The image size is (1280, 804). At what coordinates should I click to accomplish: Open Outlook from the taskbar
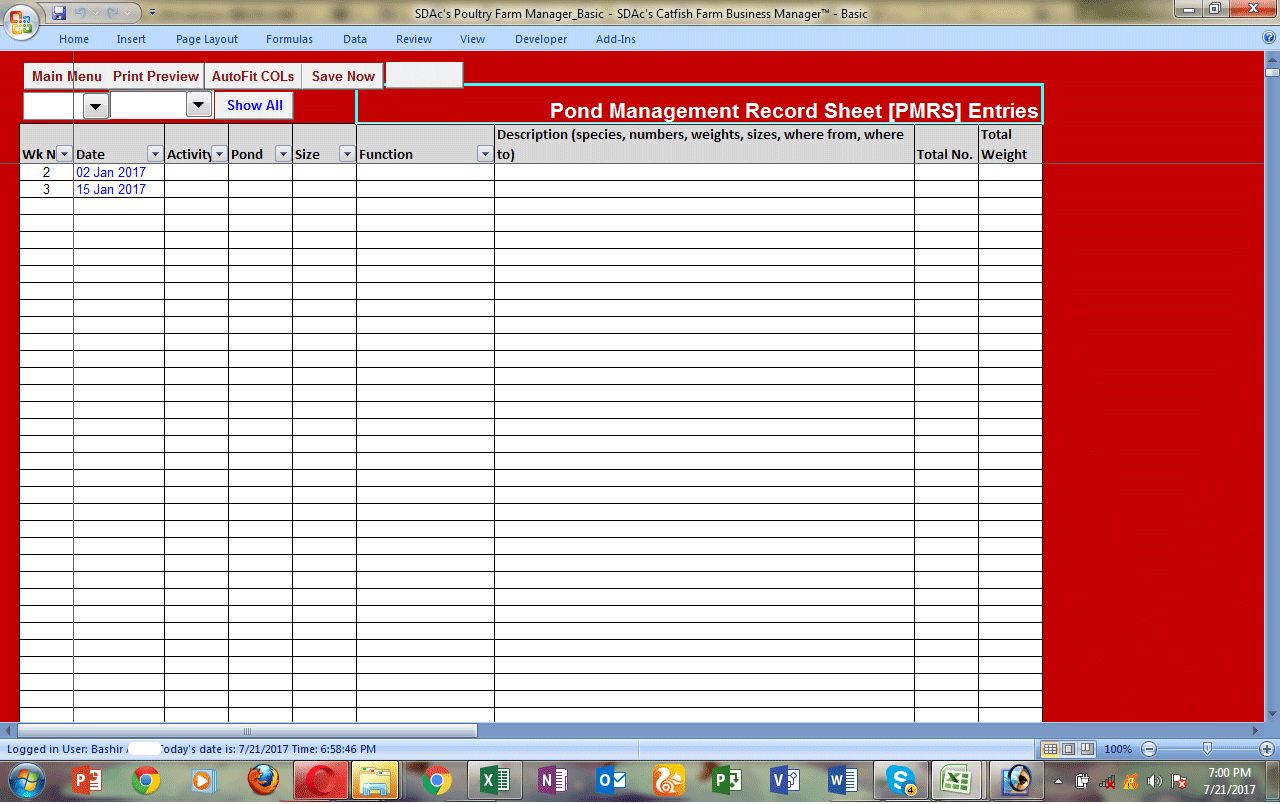(611, 780)
